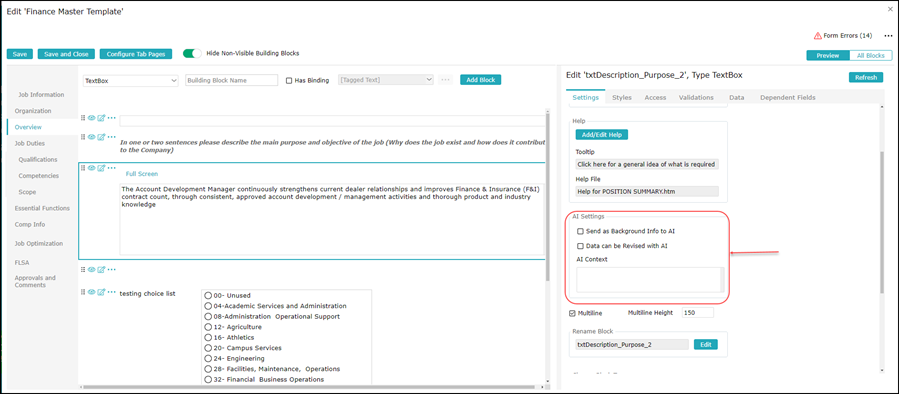The image size is (899, 394).
Task: Click edit icon on the italic instruction text block
Action: tap(101, 137)
